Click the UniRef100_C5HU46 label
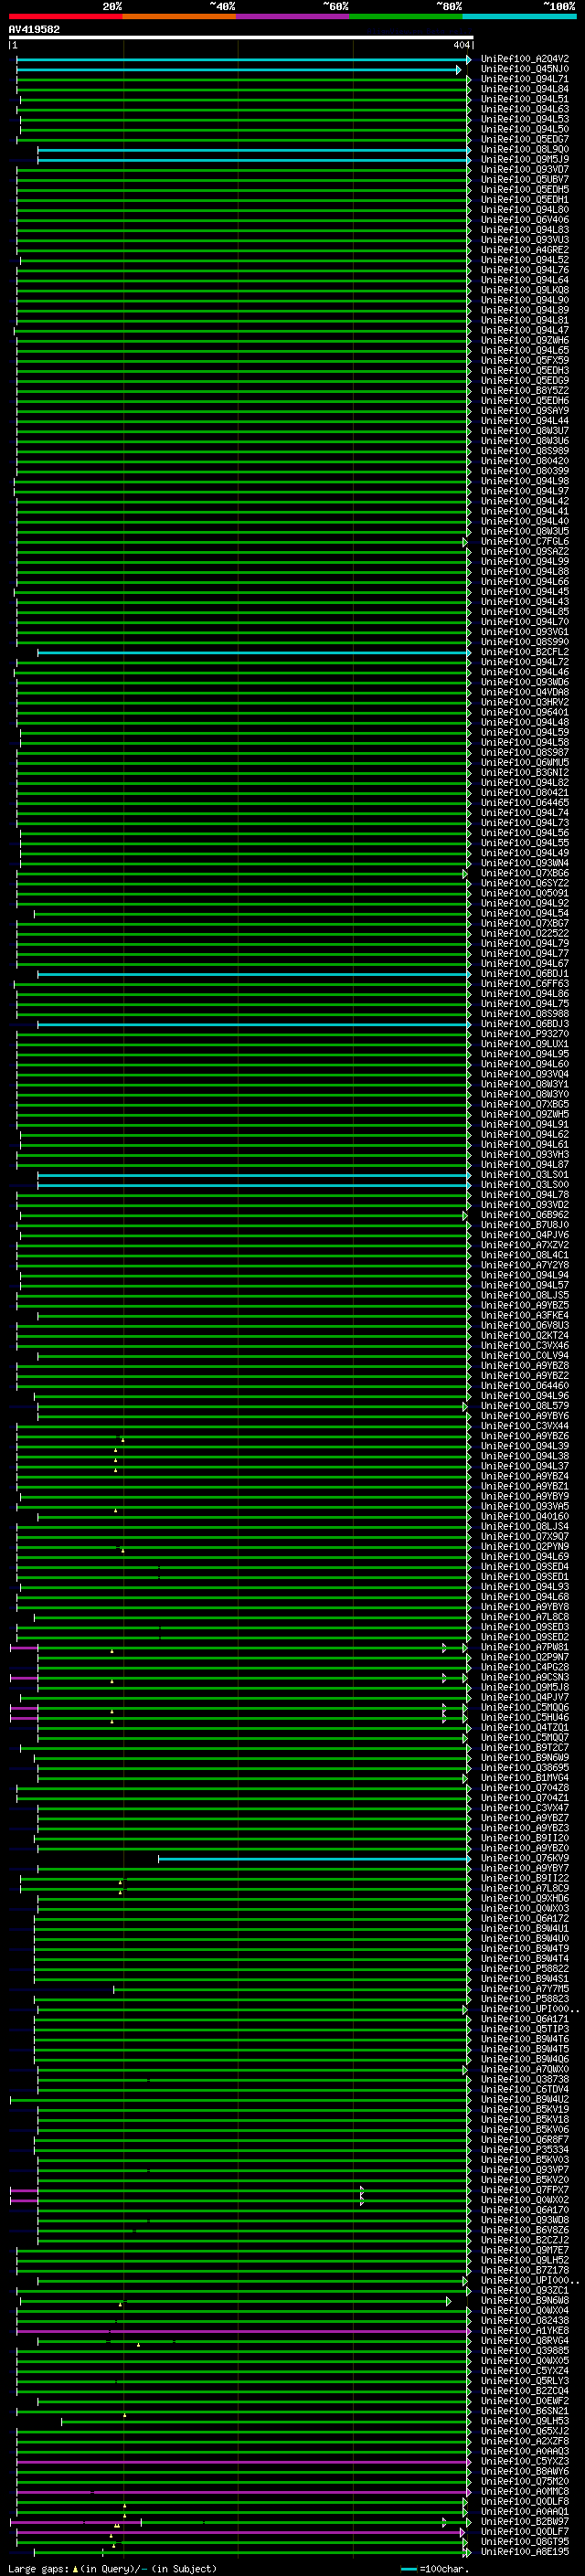This screenshot has height=2576, width=585. 525,1717
